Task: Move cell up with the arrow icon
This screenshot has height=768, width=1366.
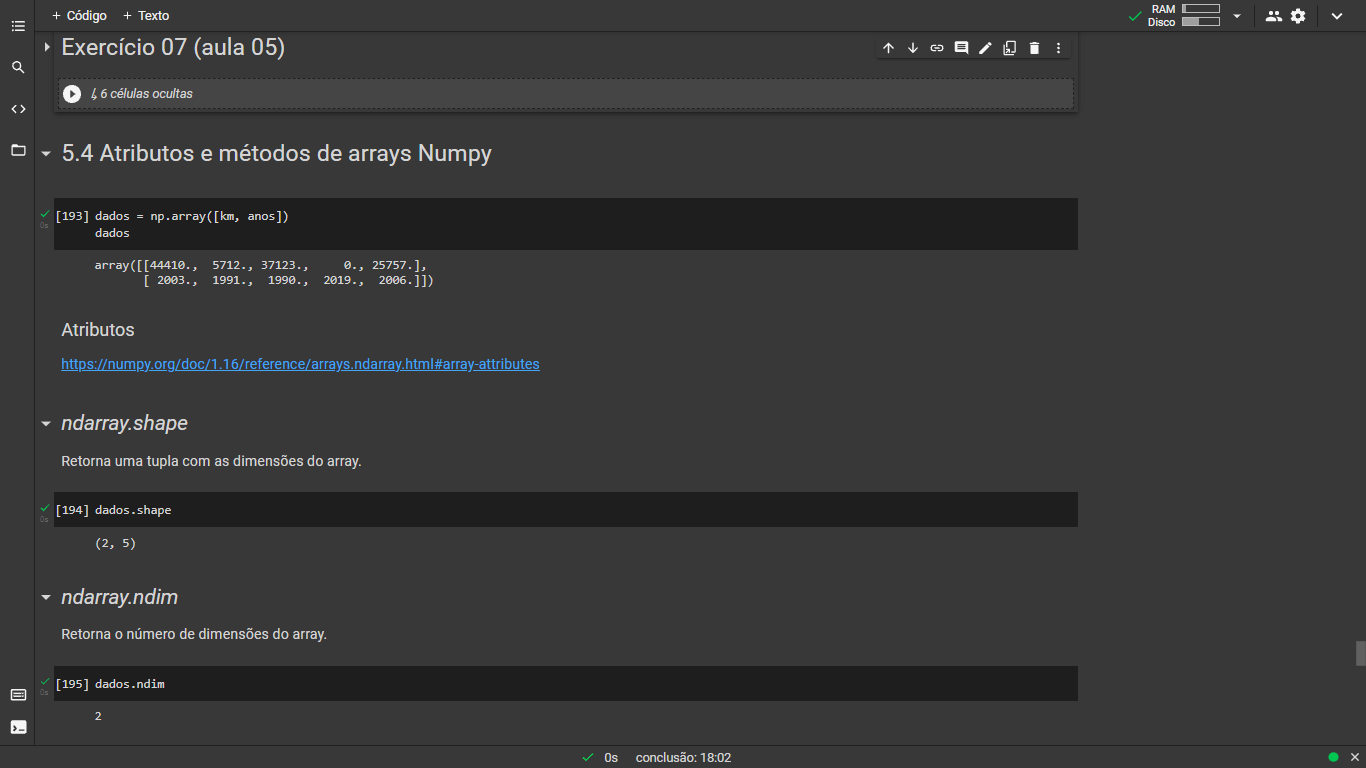Action: (x=888, y=48)
